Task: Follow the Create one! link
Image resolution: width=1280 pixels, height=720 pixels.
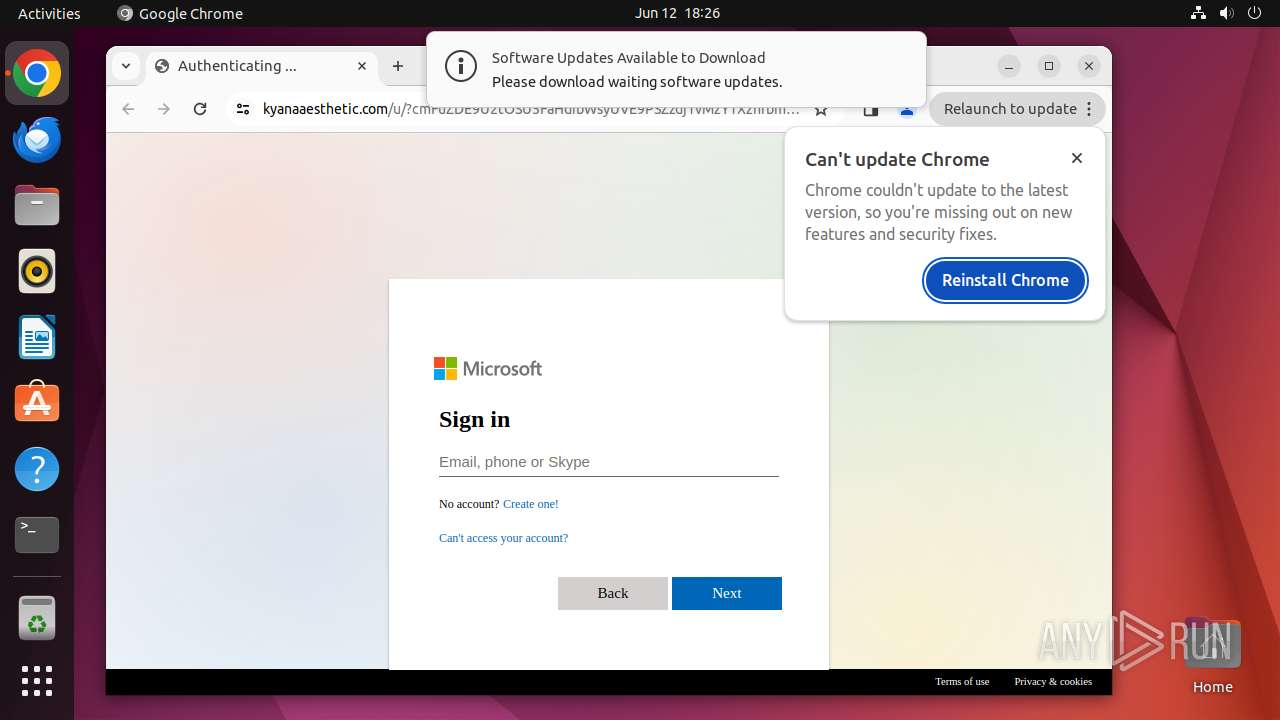Action: [531, 504]
